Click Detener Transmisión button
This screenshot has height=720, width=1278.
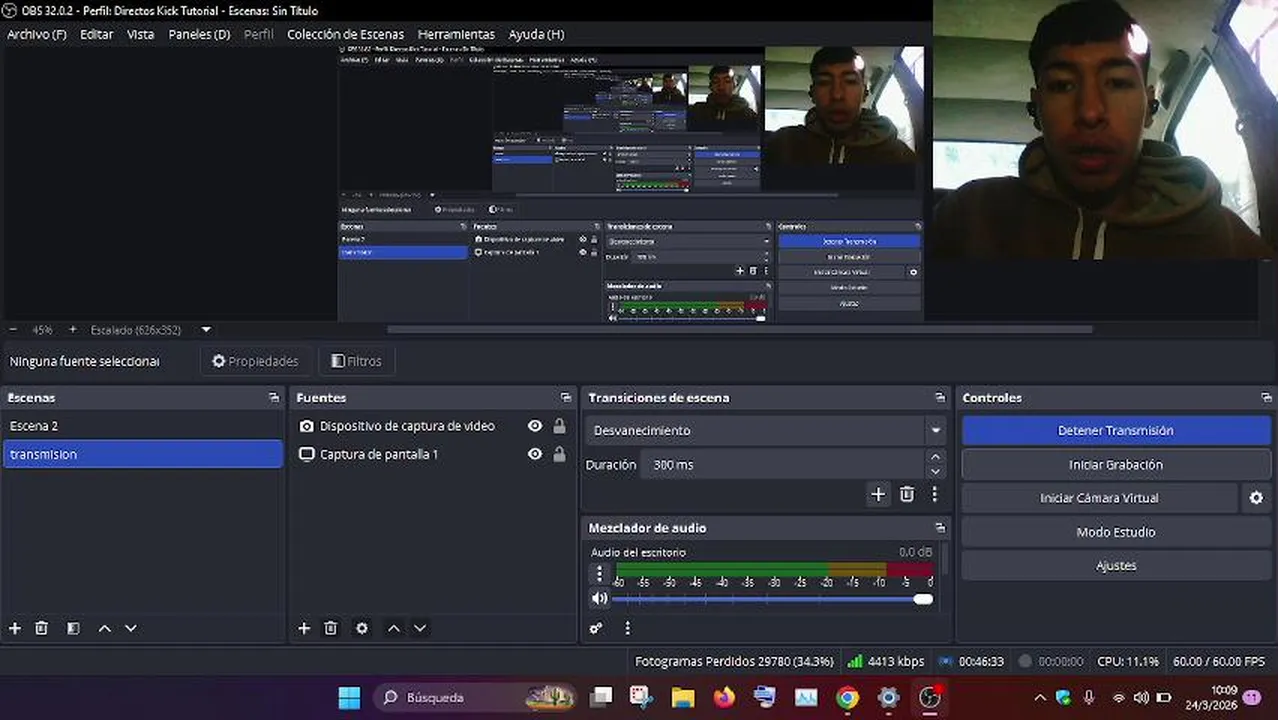click(x=1116, y=430)
